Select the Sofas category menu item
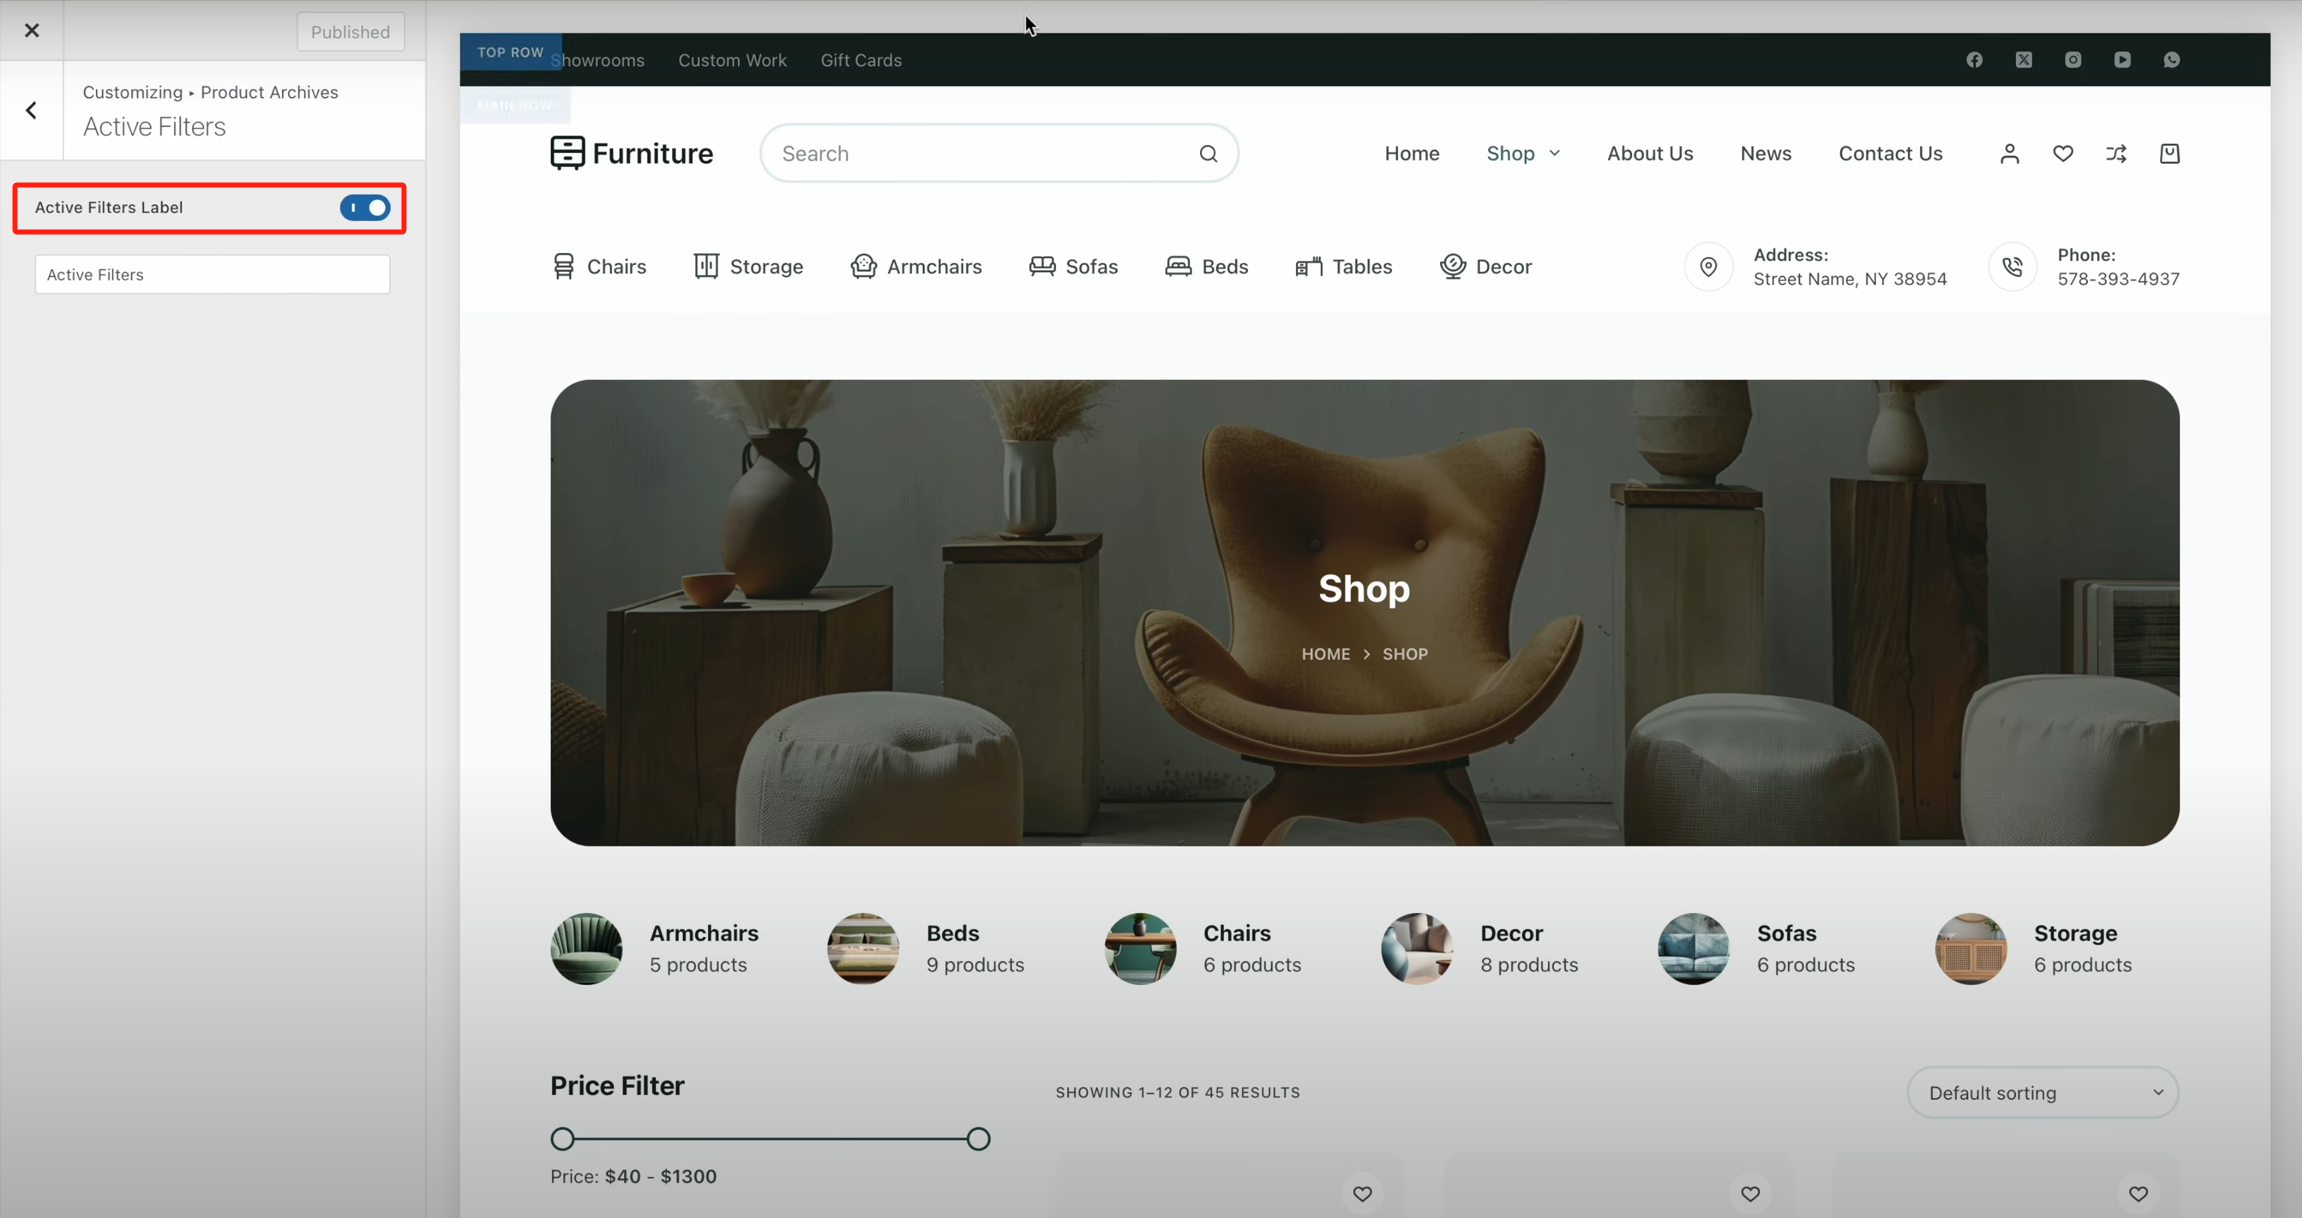2302x1218 pixels. 1073,267
